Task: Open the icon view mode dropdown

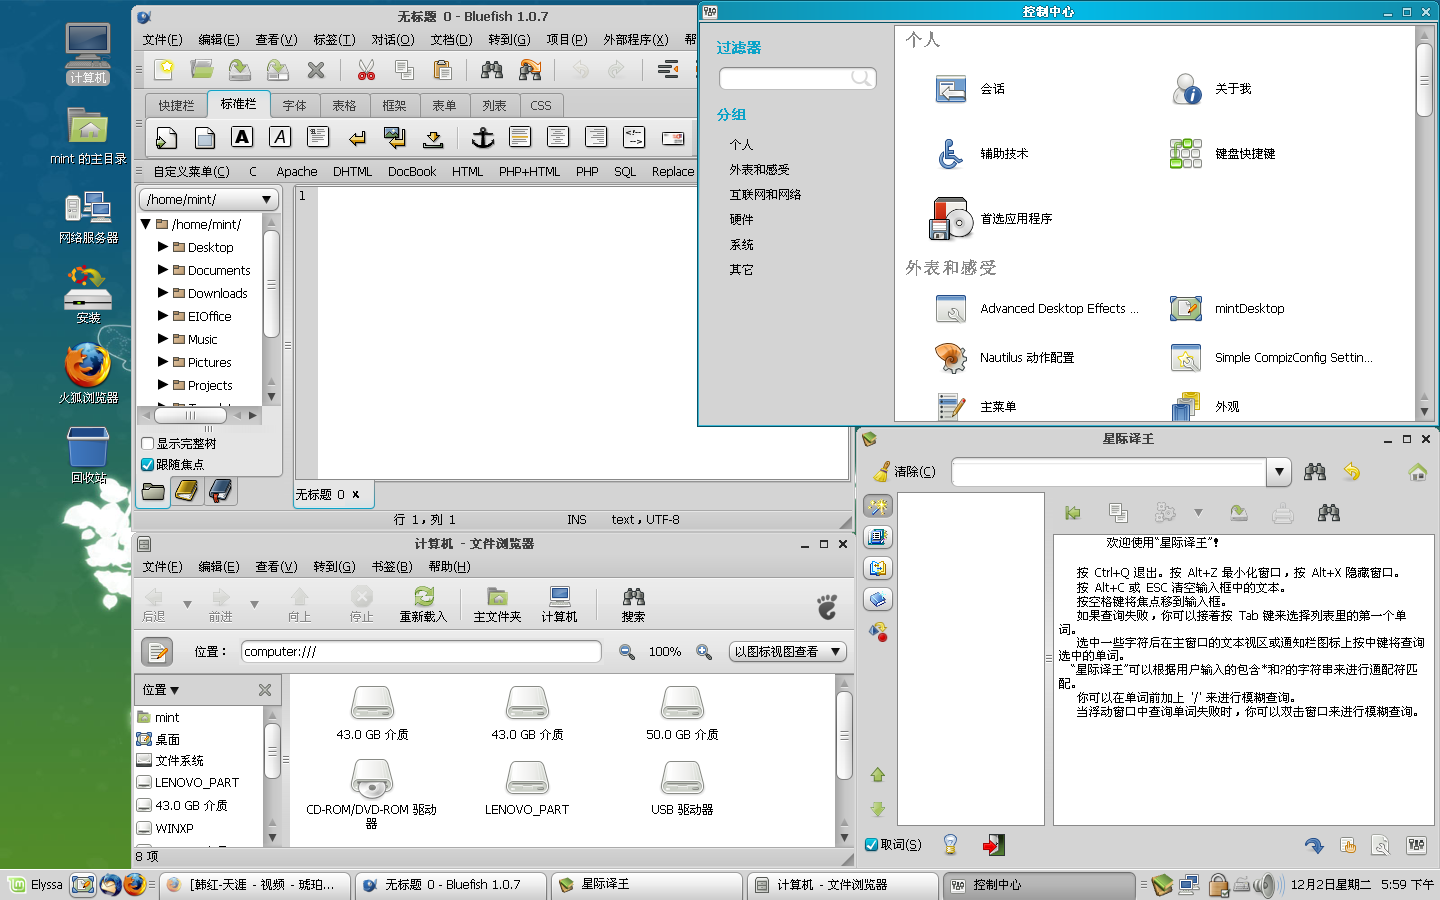Action: (x=788, y=652)
